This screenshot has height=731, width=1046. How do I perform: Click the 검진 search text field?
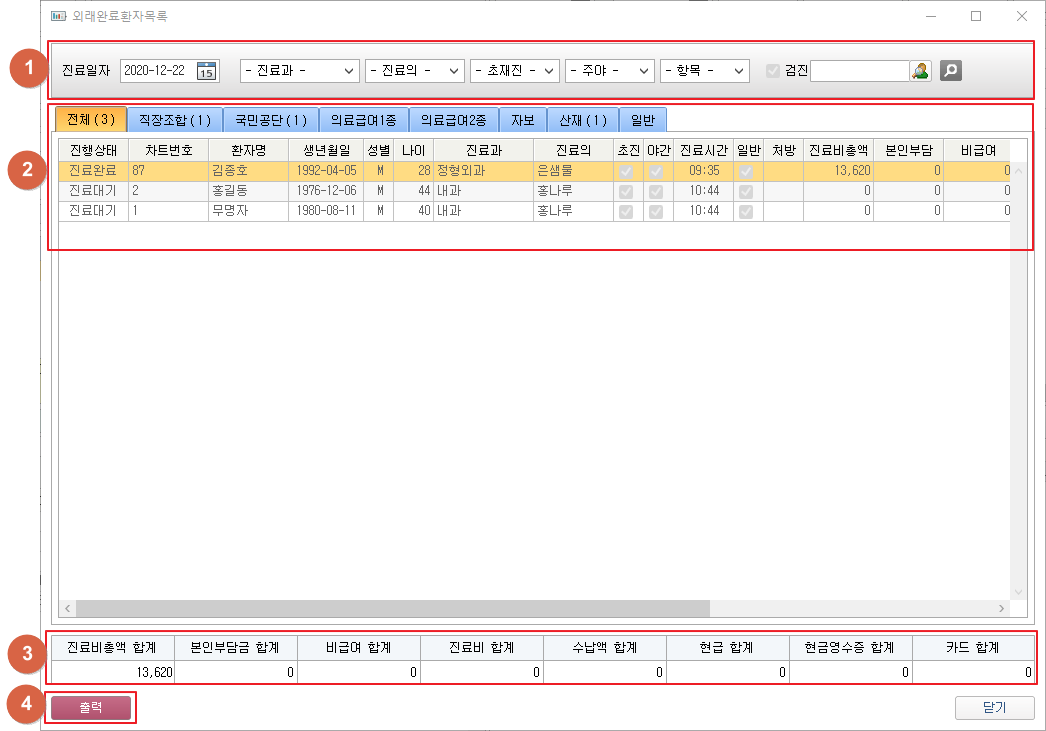tap(859, 71)
